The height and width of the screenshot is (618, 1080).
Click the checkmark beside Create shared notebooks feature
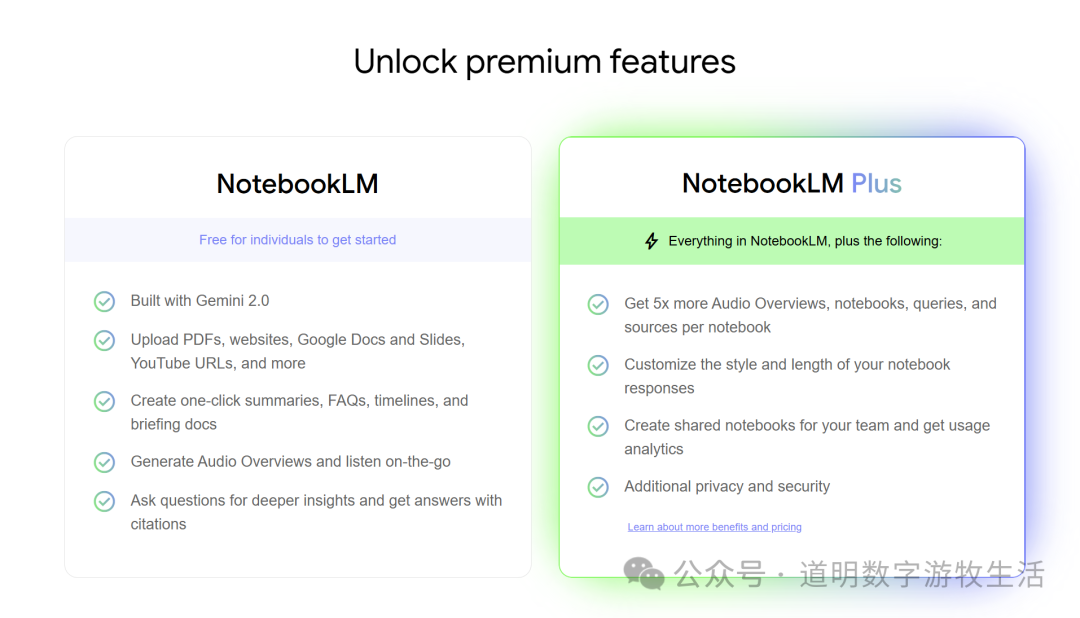click(x=598, y=426)
